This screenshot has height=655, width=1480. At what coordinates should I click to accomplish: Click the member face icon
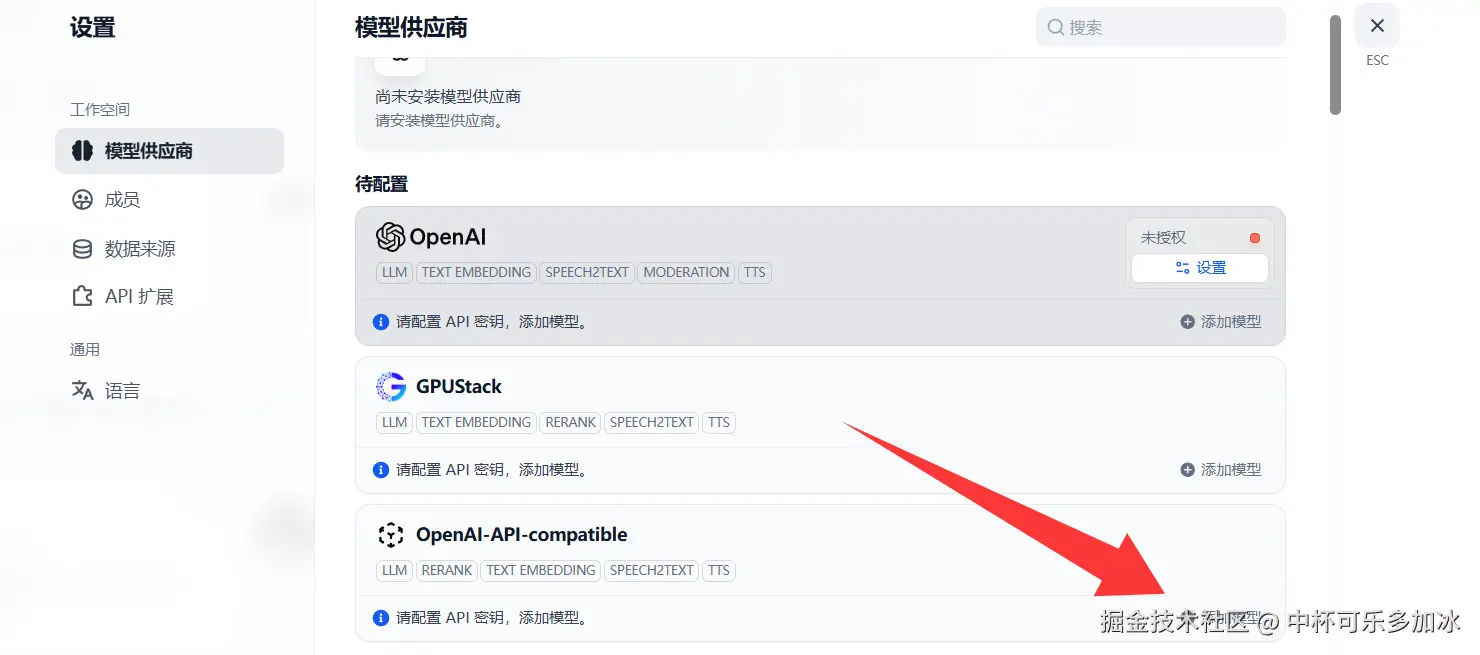(82, 200)
